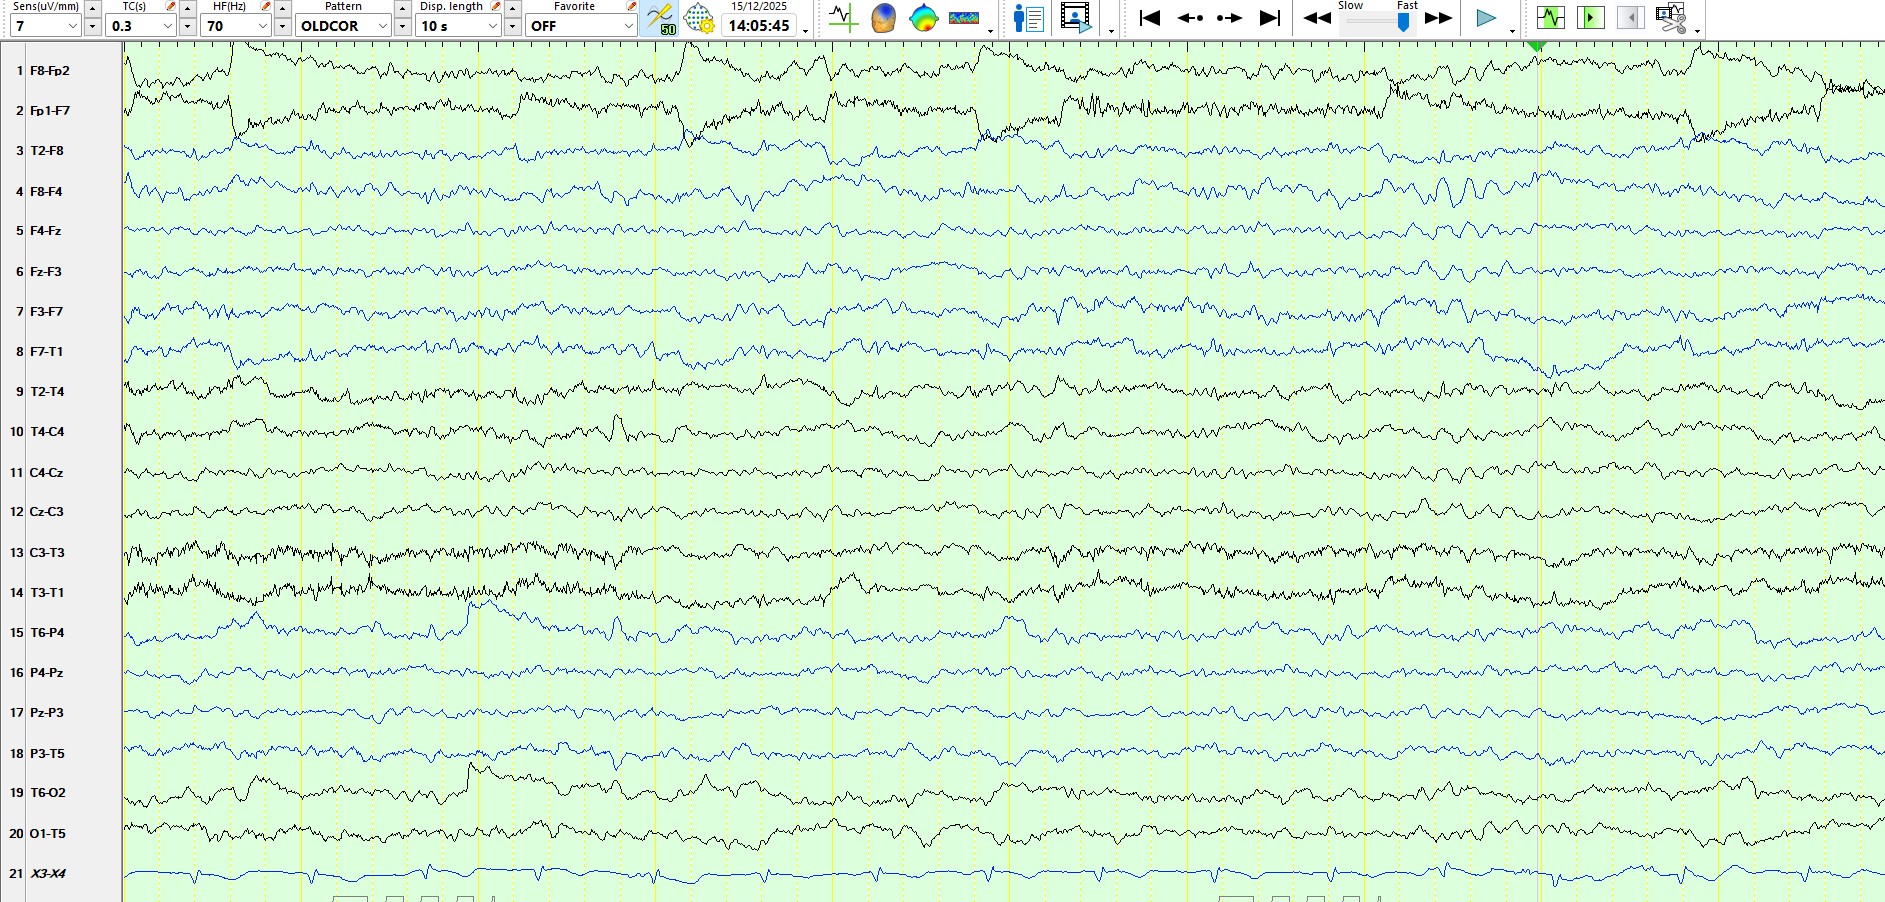This screenshot has height=902, width=1885.
Task: Step the TC(s) value up
Action: coord(188,8)
